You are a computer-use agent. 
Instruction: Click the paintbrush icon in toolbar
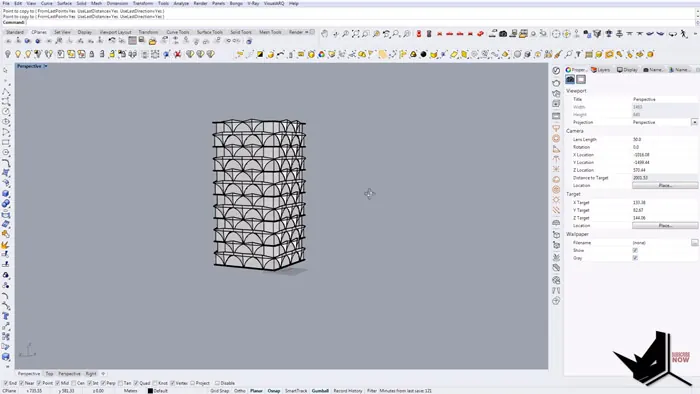click(558, 54)
